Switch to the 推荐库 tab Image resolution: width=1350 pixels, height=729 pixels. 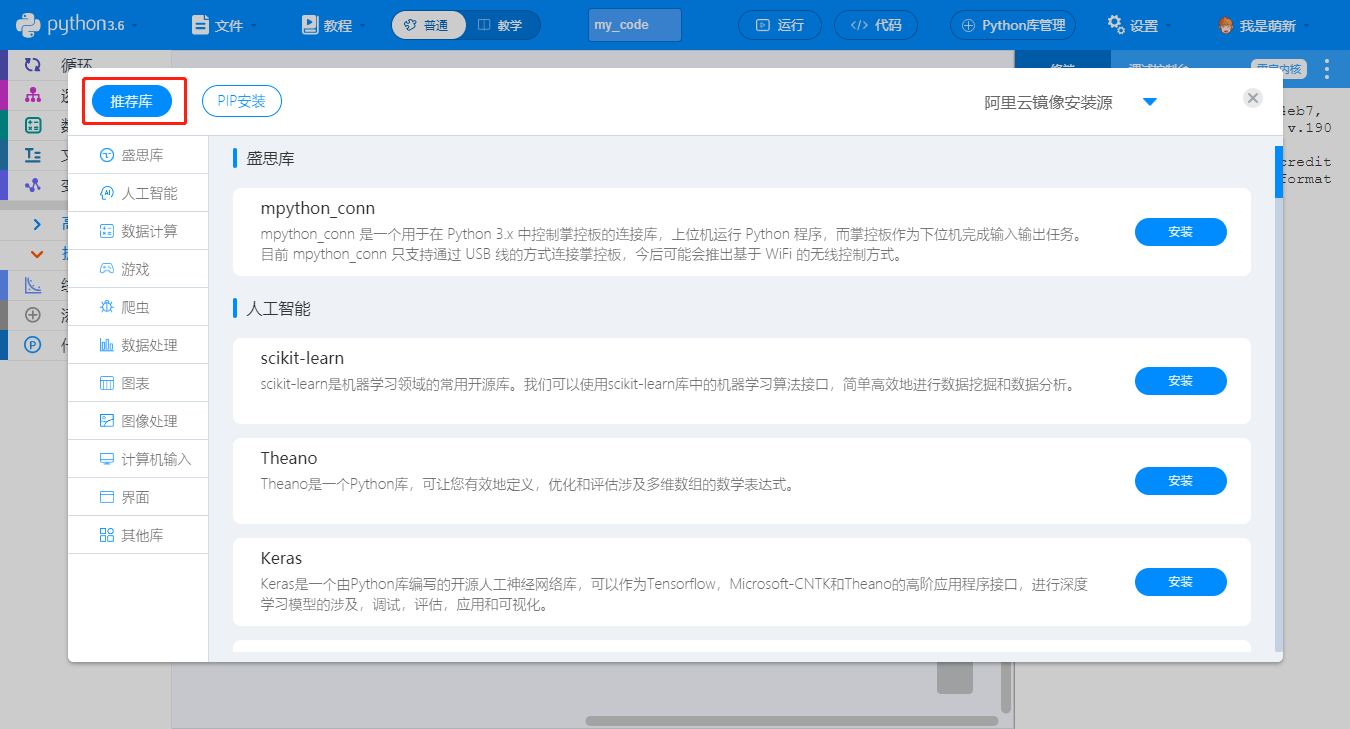tap(132, 101)
